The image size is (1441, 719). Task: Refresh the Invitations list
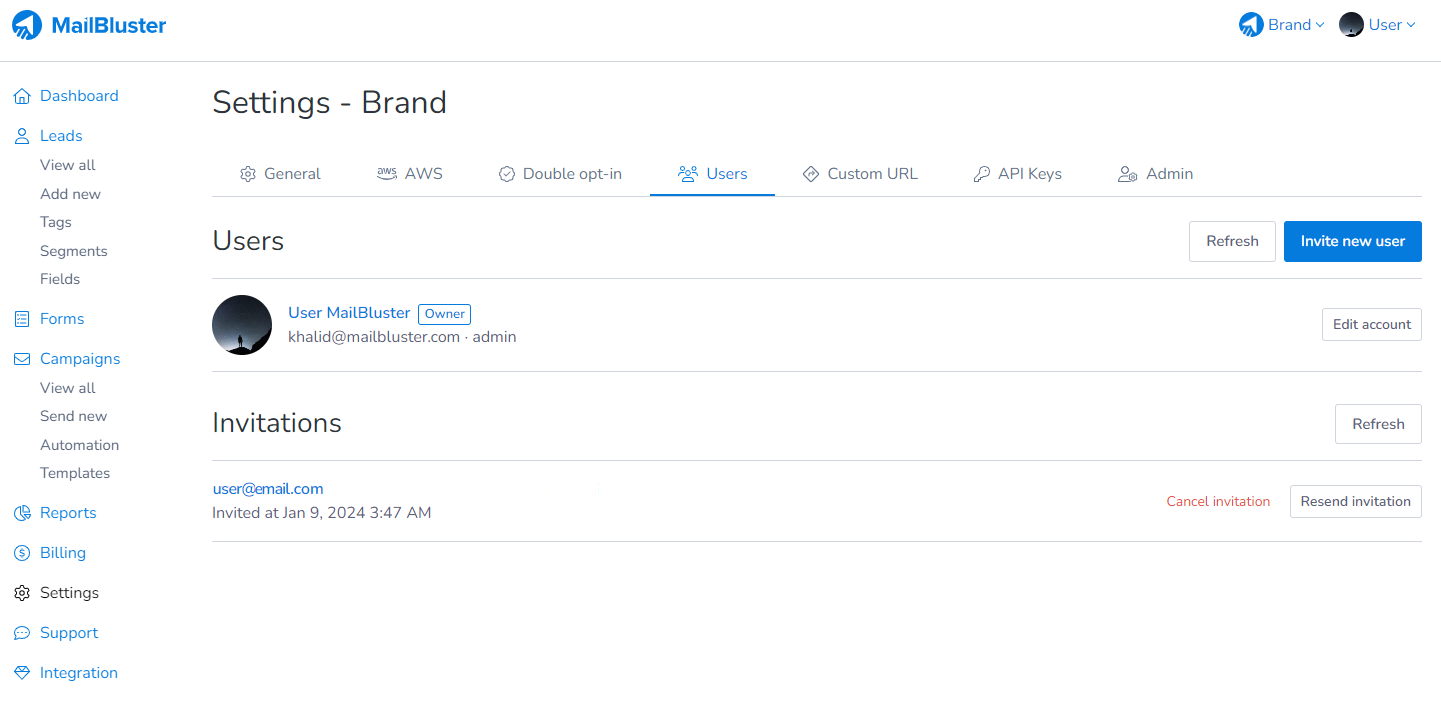[1378, 425]
